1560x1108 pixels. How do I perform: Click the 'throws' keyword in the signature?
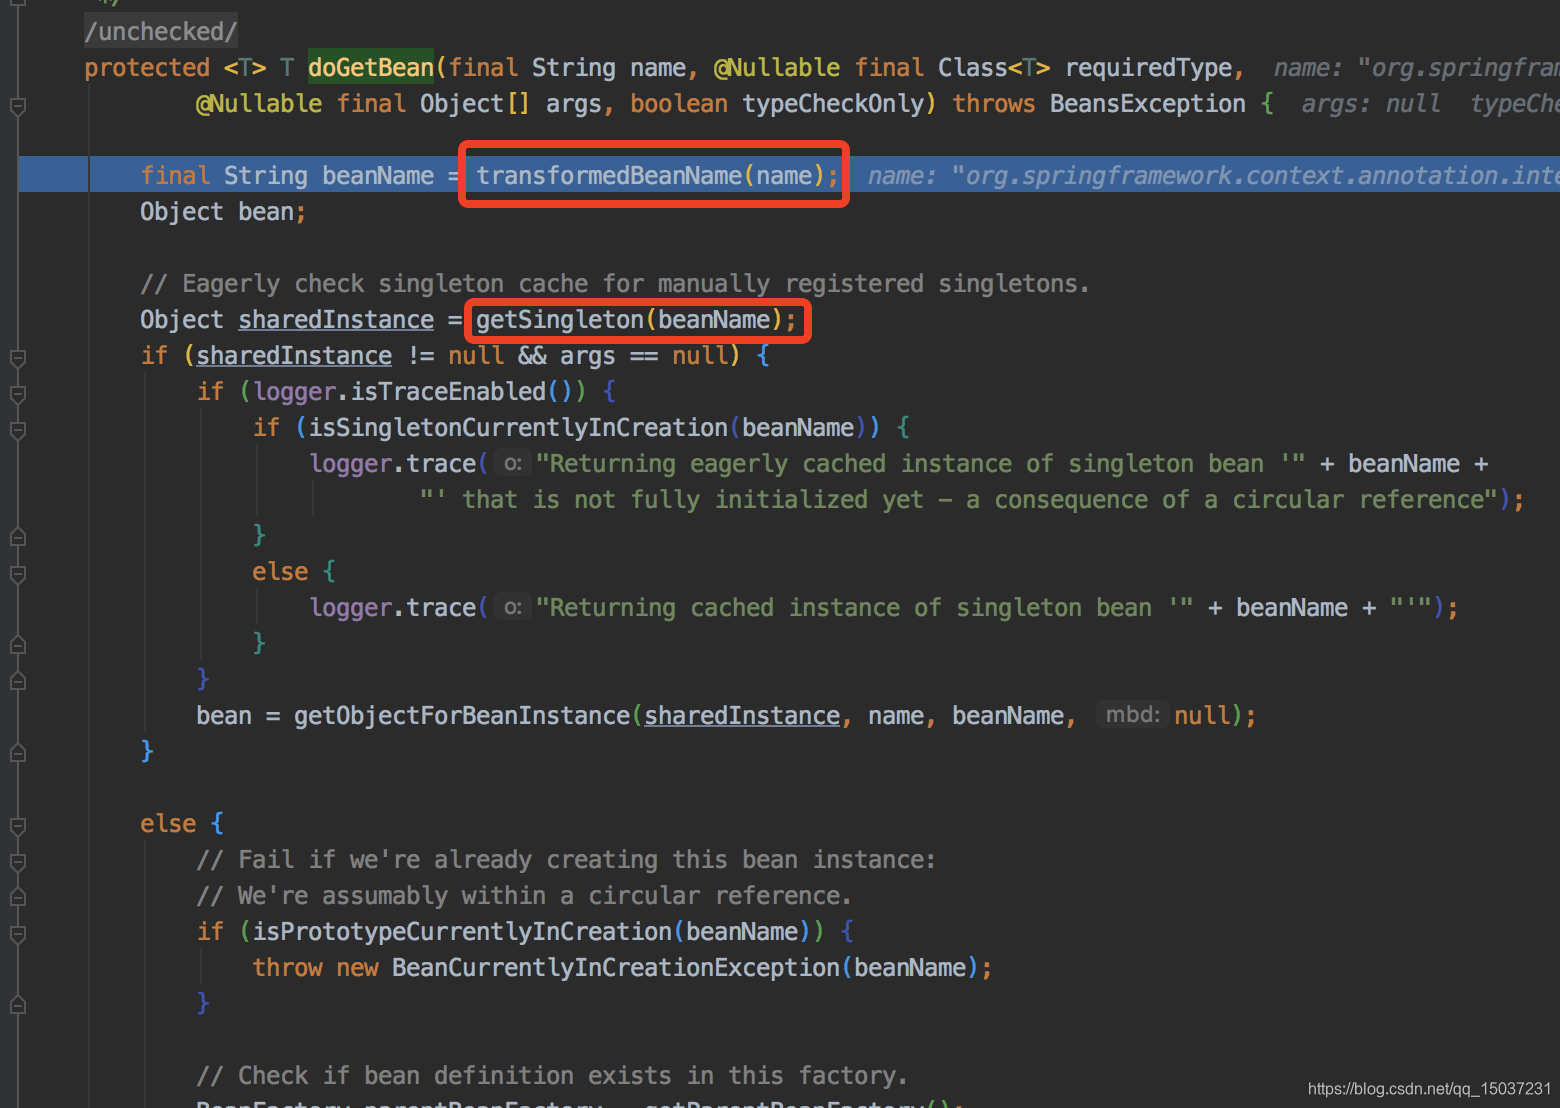pos(994,104)
